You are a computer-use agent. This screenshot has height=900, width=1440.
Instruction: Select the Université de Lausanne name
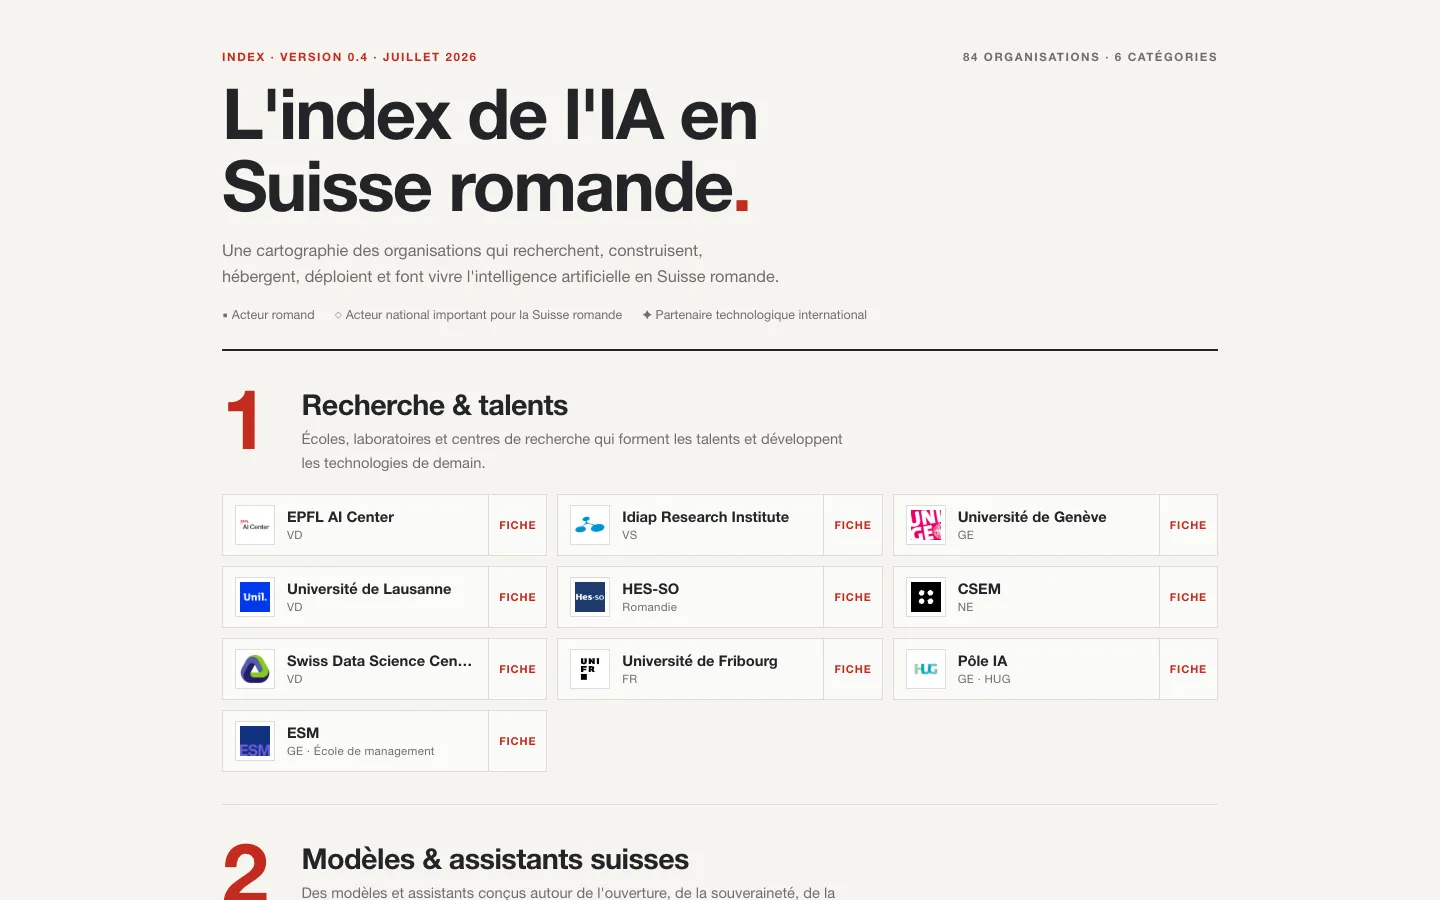(369, 589)
